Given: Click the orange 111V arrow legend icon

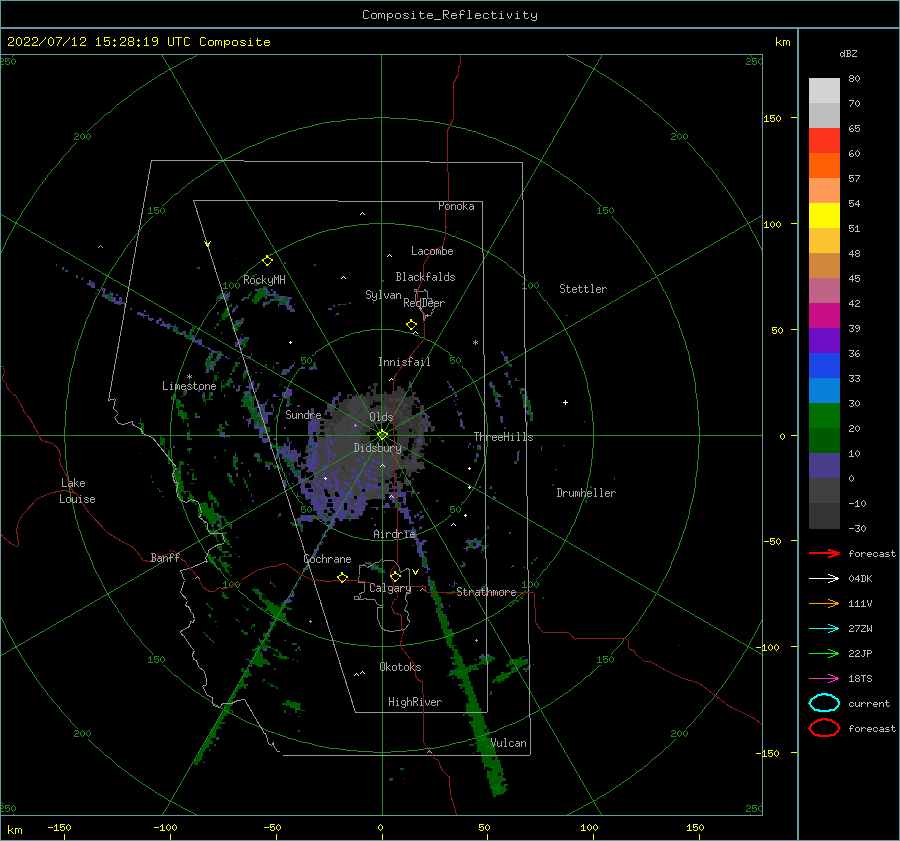Looking at the screenshot, I should pyautogui.click(x=824, y=603).
